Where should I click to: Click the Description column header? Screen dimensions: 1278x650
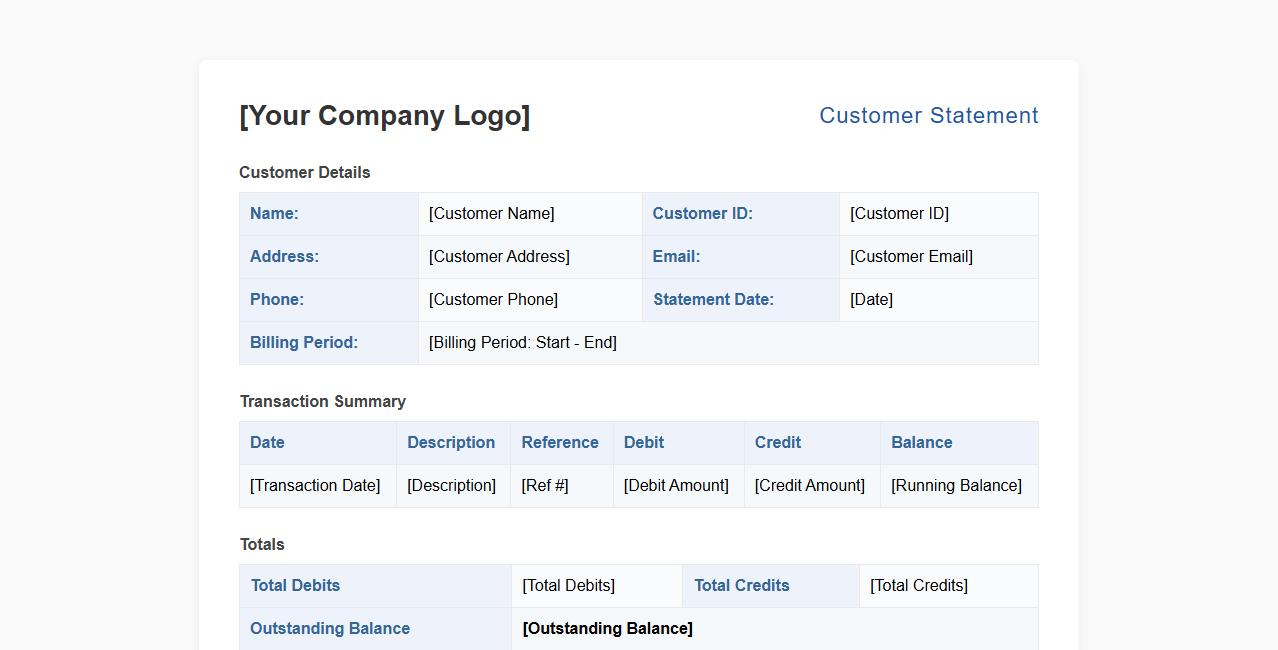(451, 442)
